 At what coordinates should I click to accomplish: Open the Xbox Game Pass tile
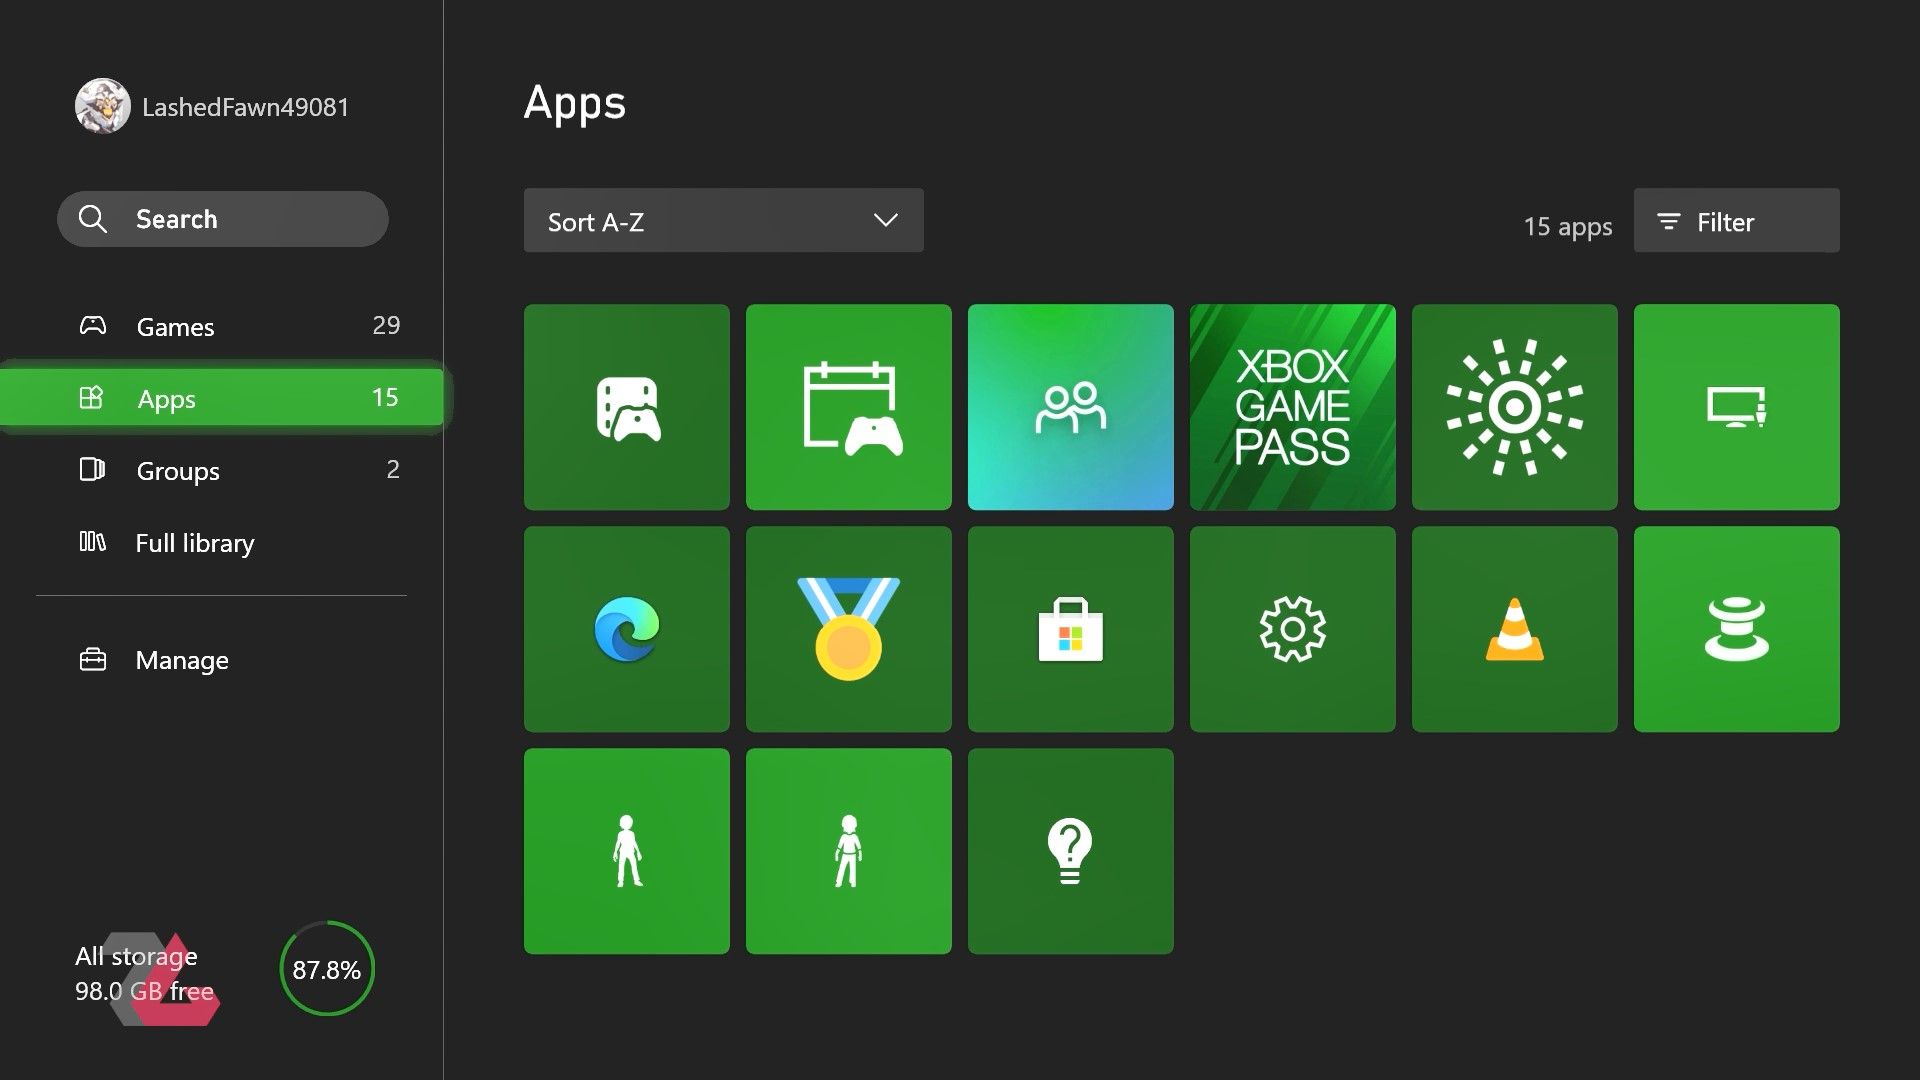[1293, 407]
